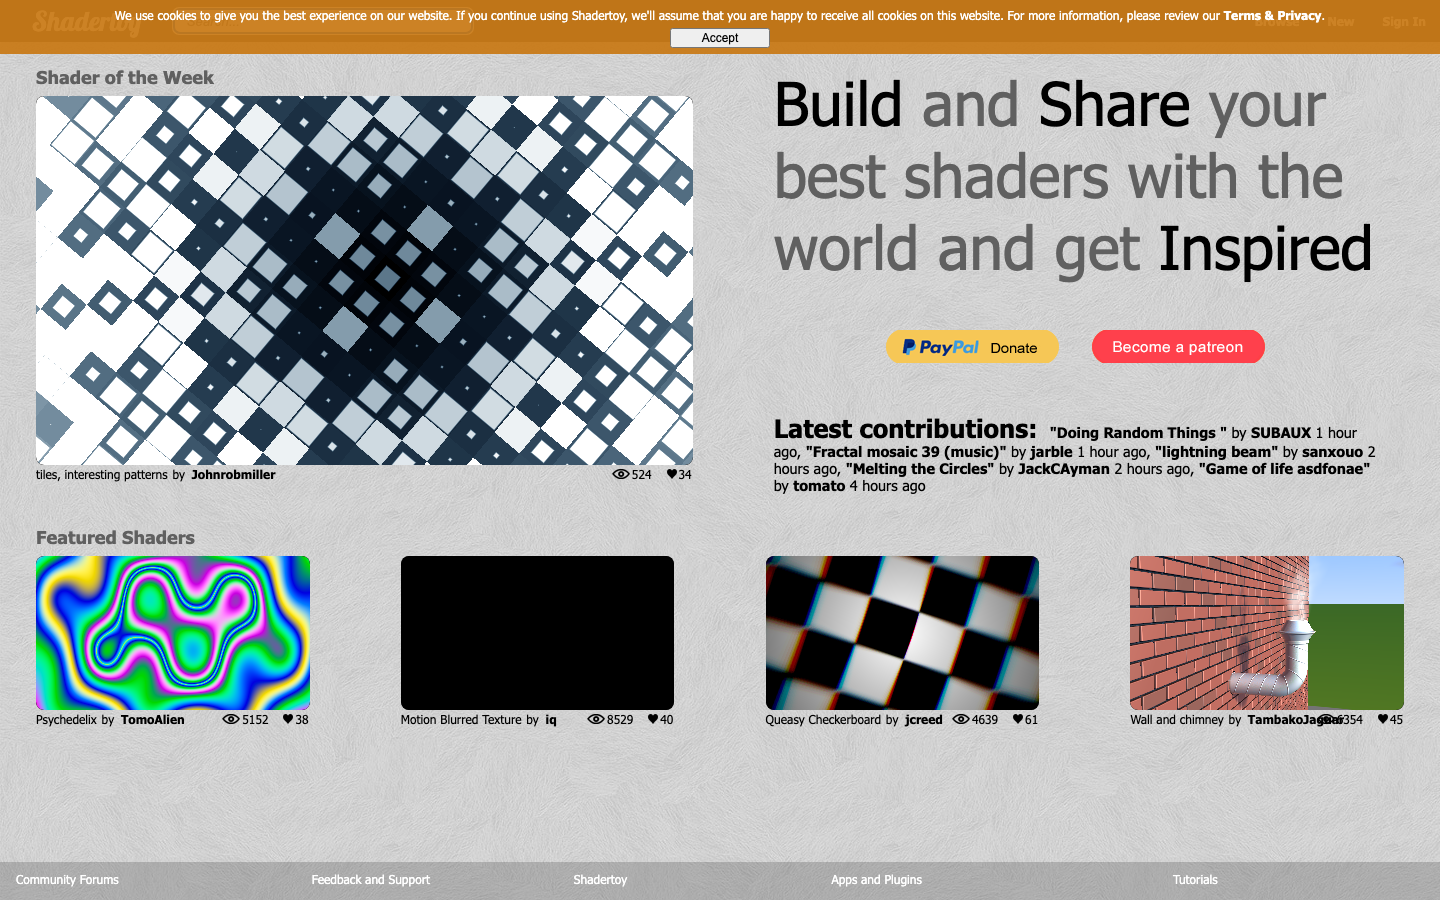Open iq's author profile
Screen dimensions: 1440x900
551,720
